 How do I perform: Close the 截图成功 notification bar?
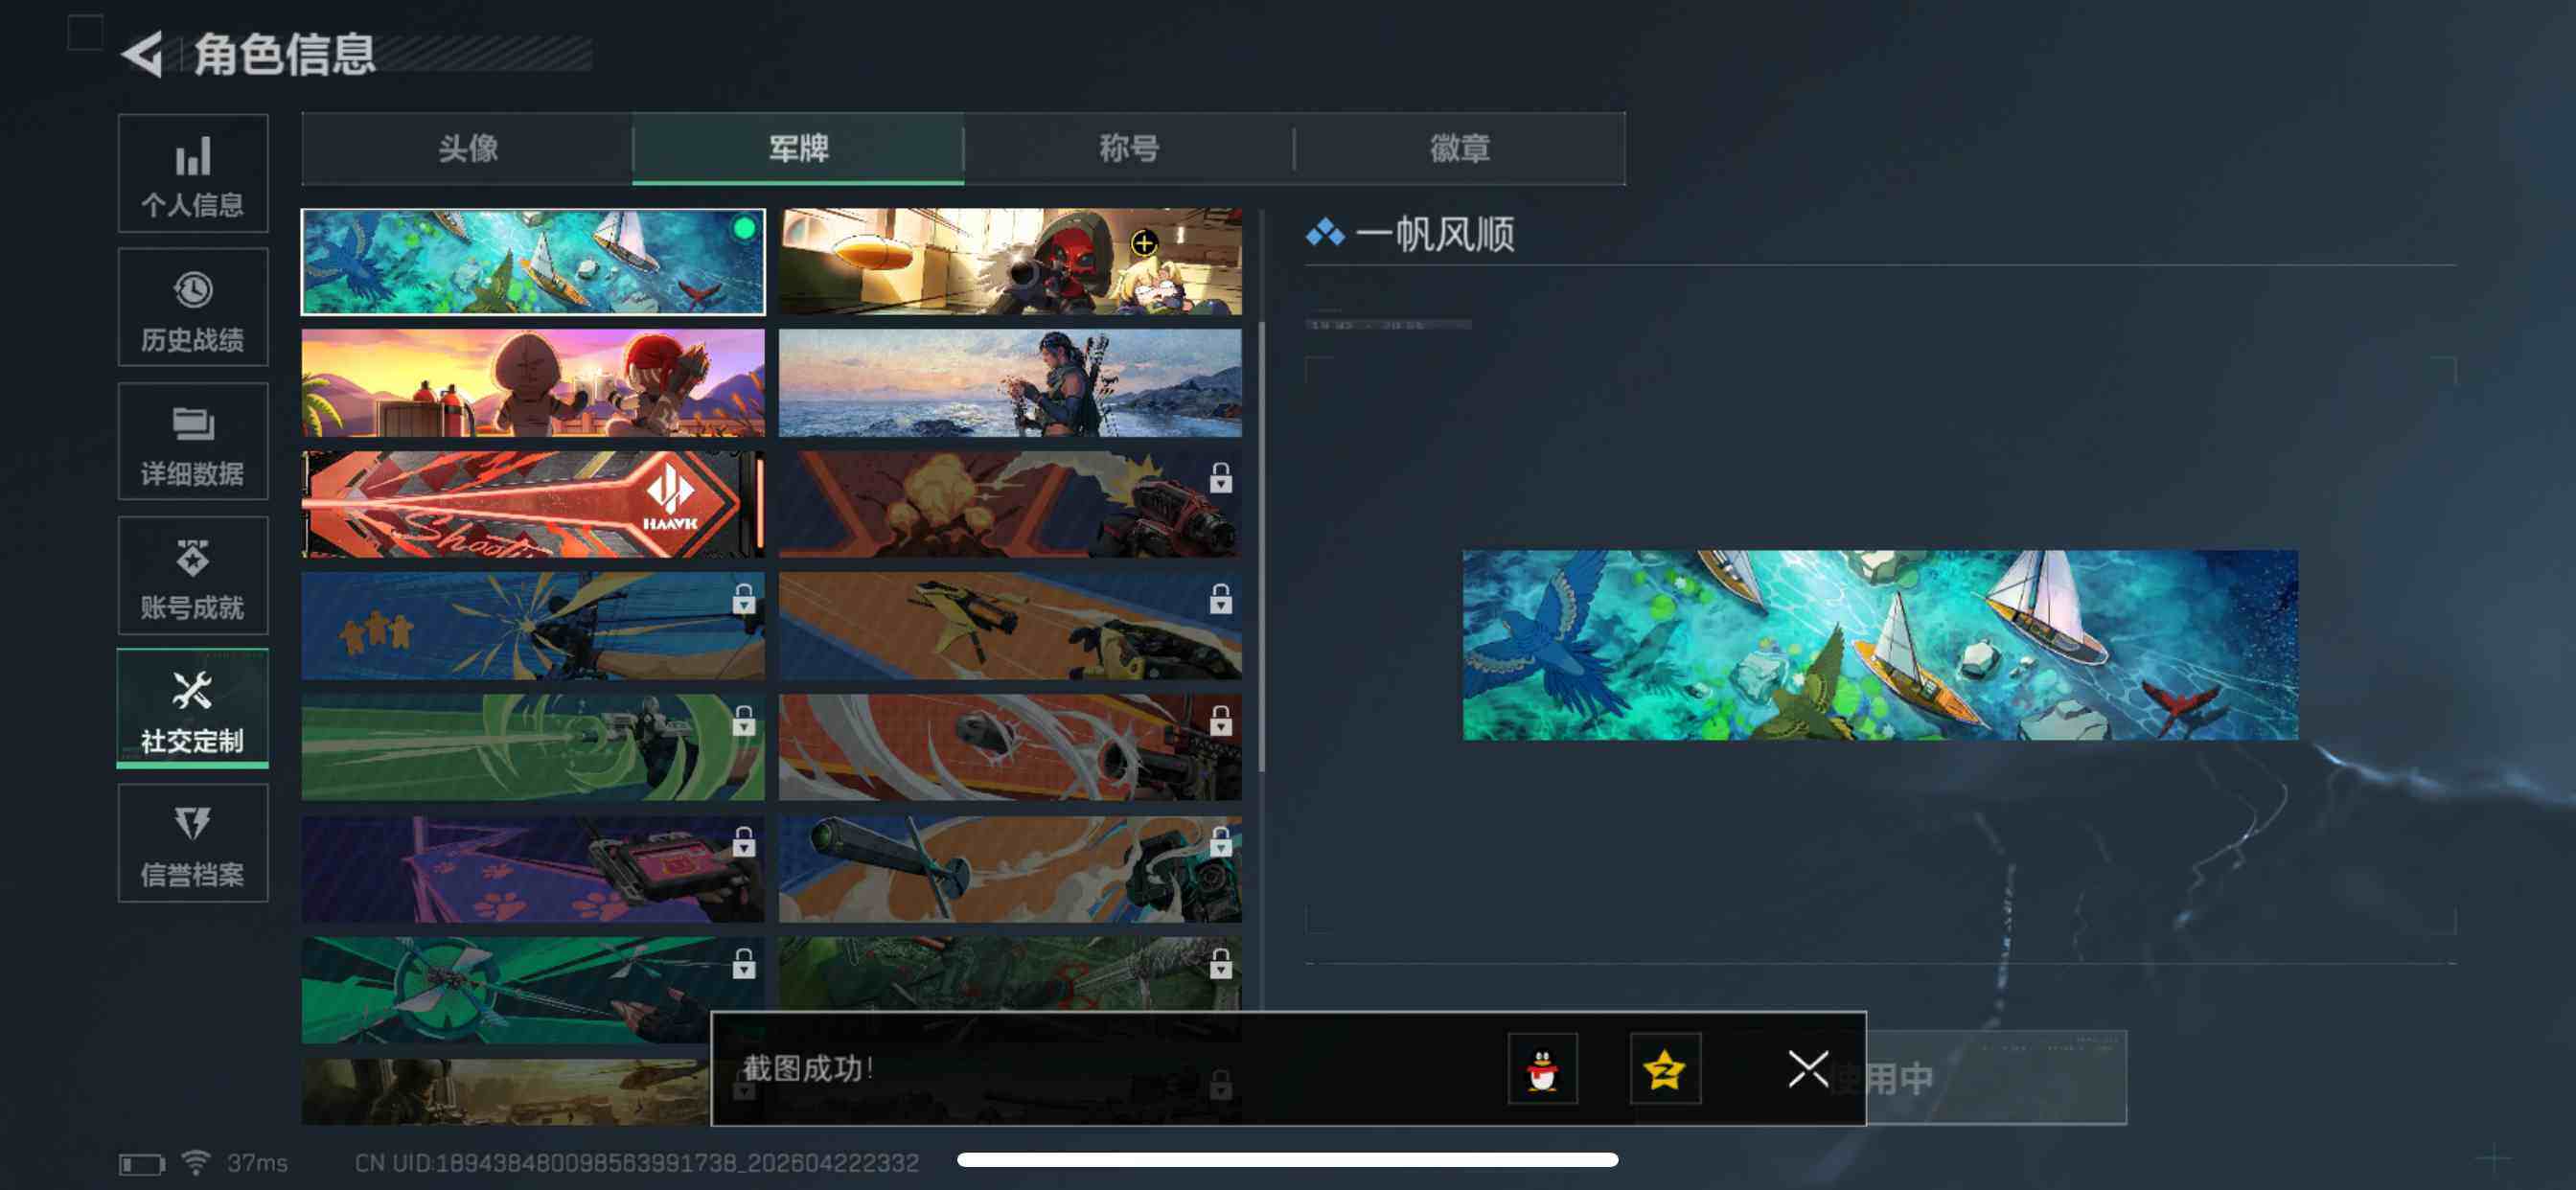[x=1808, y=1069]
